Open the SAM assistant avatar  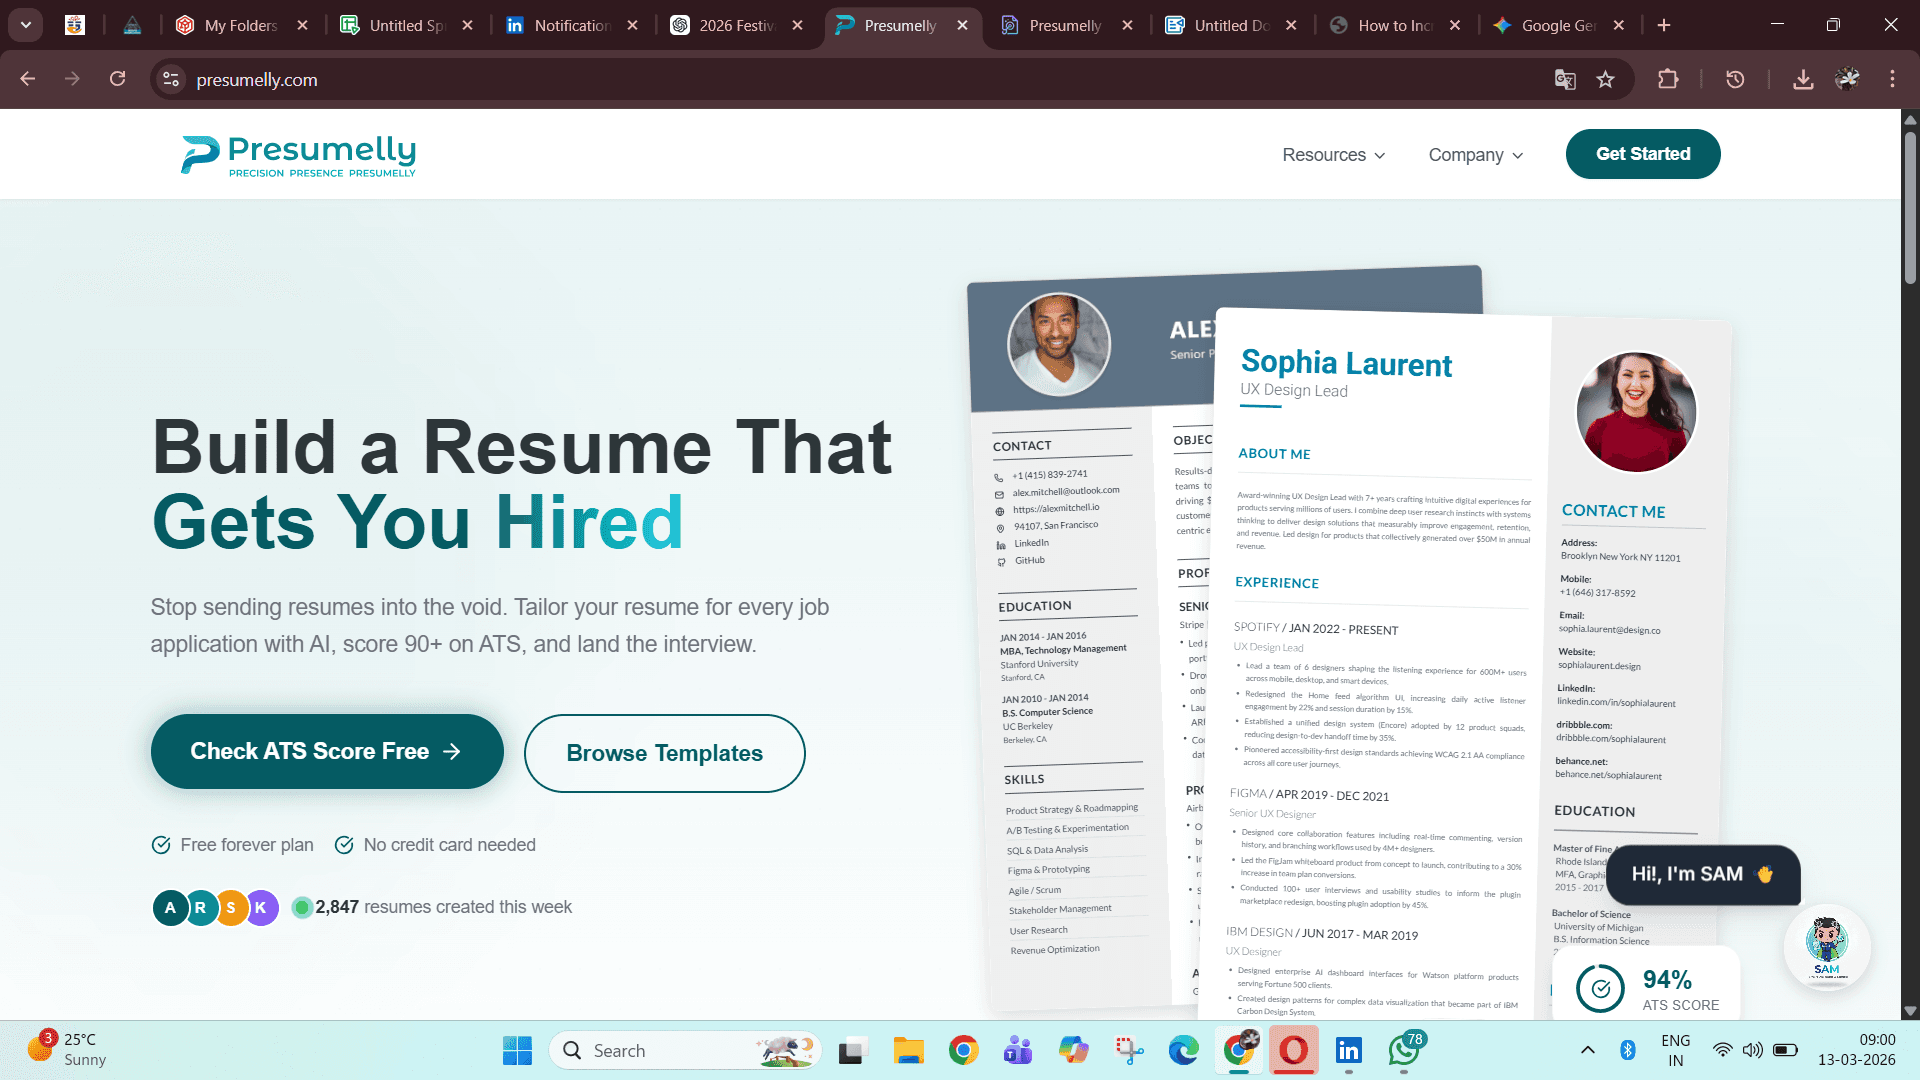[x=1827, y=947]
